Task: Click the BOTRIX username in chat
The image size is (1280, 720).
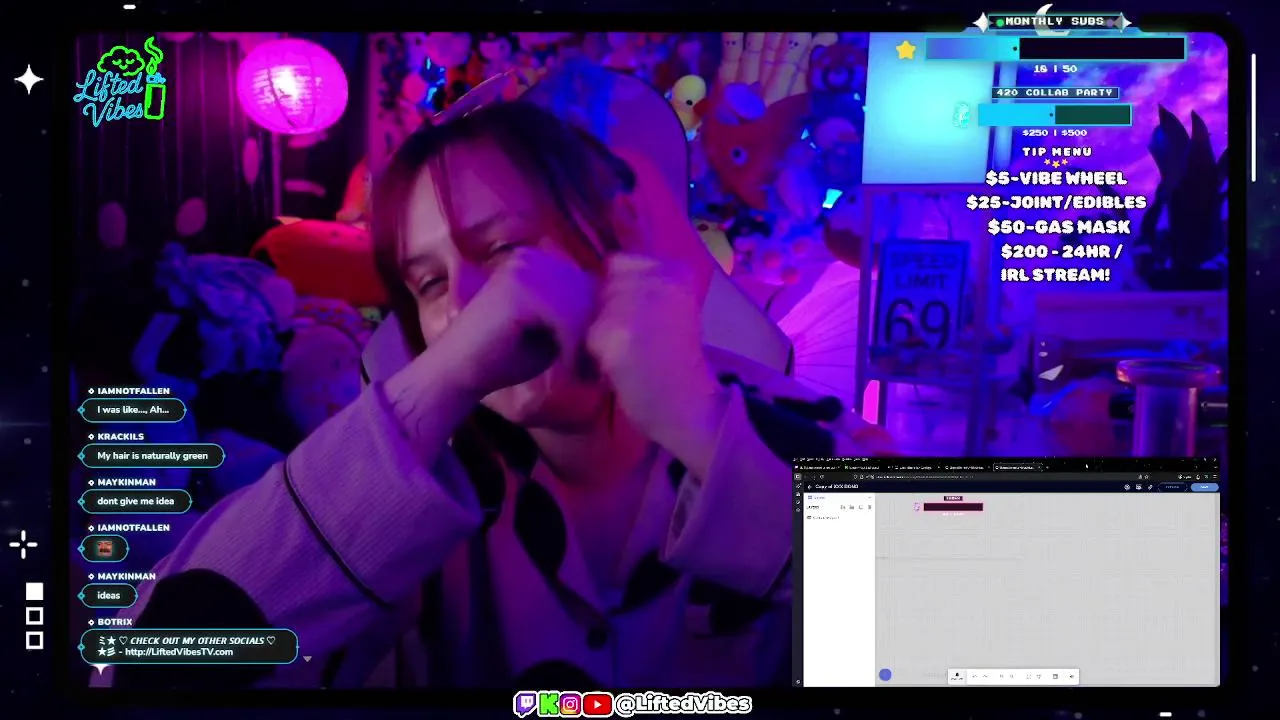Action: 114,622
